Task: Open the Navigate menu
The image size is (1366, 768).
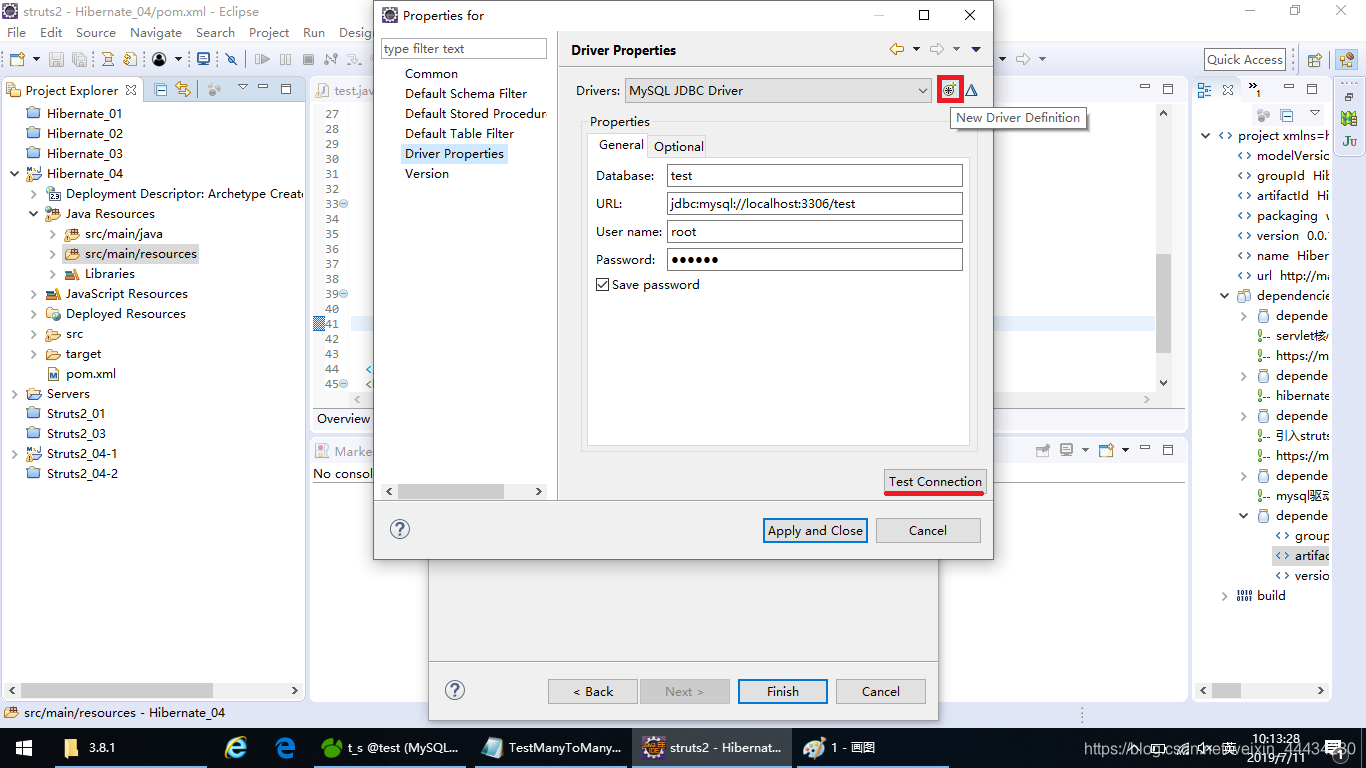Action: point(156,32)
